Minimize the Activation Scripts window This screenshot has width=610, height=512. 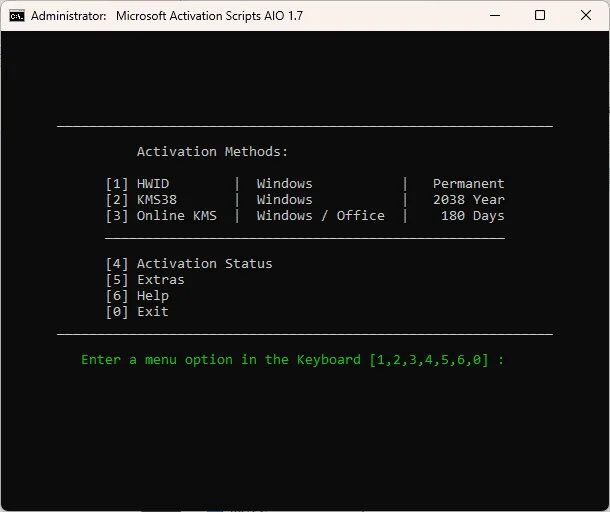[x=495, y=16]
